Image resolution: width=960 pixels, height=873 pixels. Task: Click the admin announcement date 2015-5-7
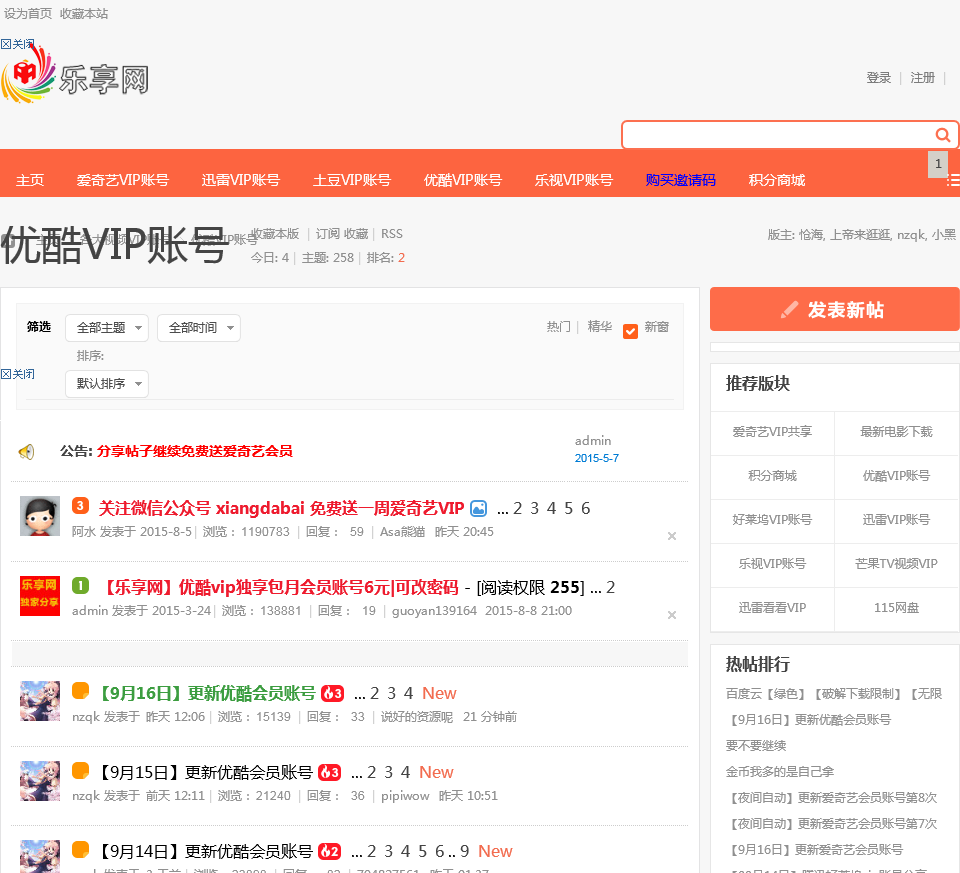point(596,459)
